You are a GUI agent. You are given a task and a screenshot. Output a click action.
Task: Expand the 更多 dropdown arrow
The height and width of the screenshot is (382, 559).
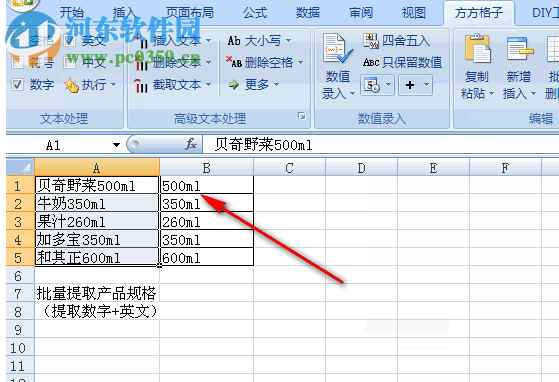(x=276, y=84)
